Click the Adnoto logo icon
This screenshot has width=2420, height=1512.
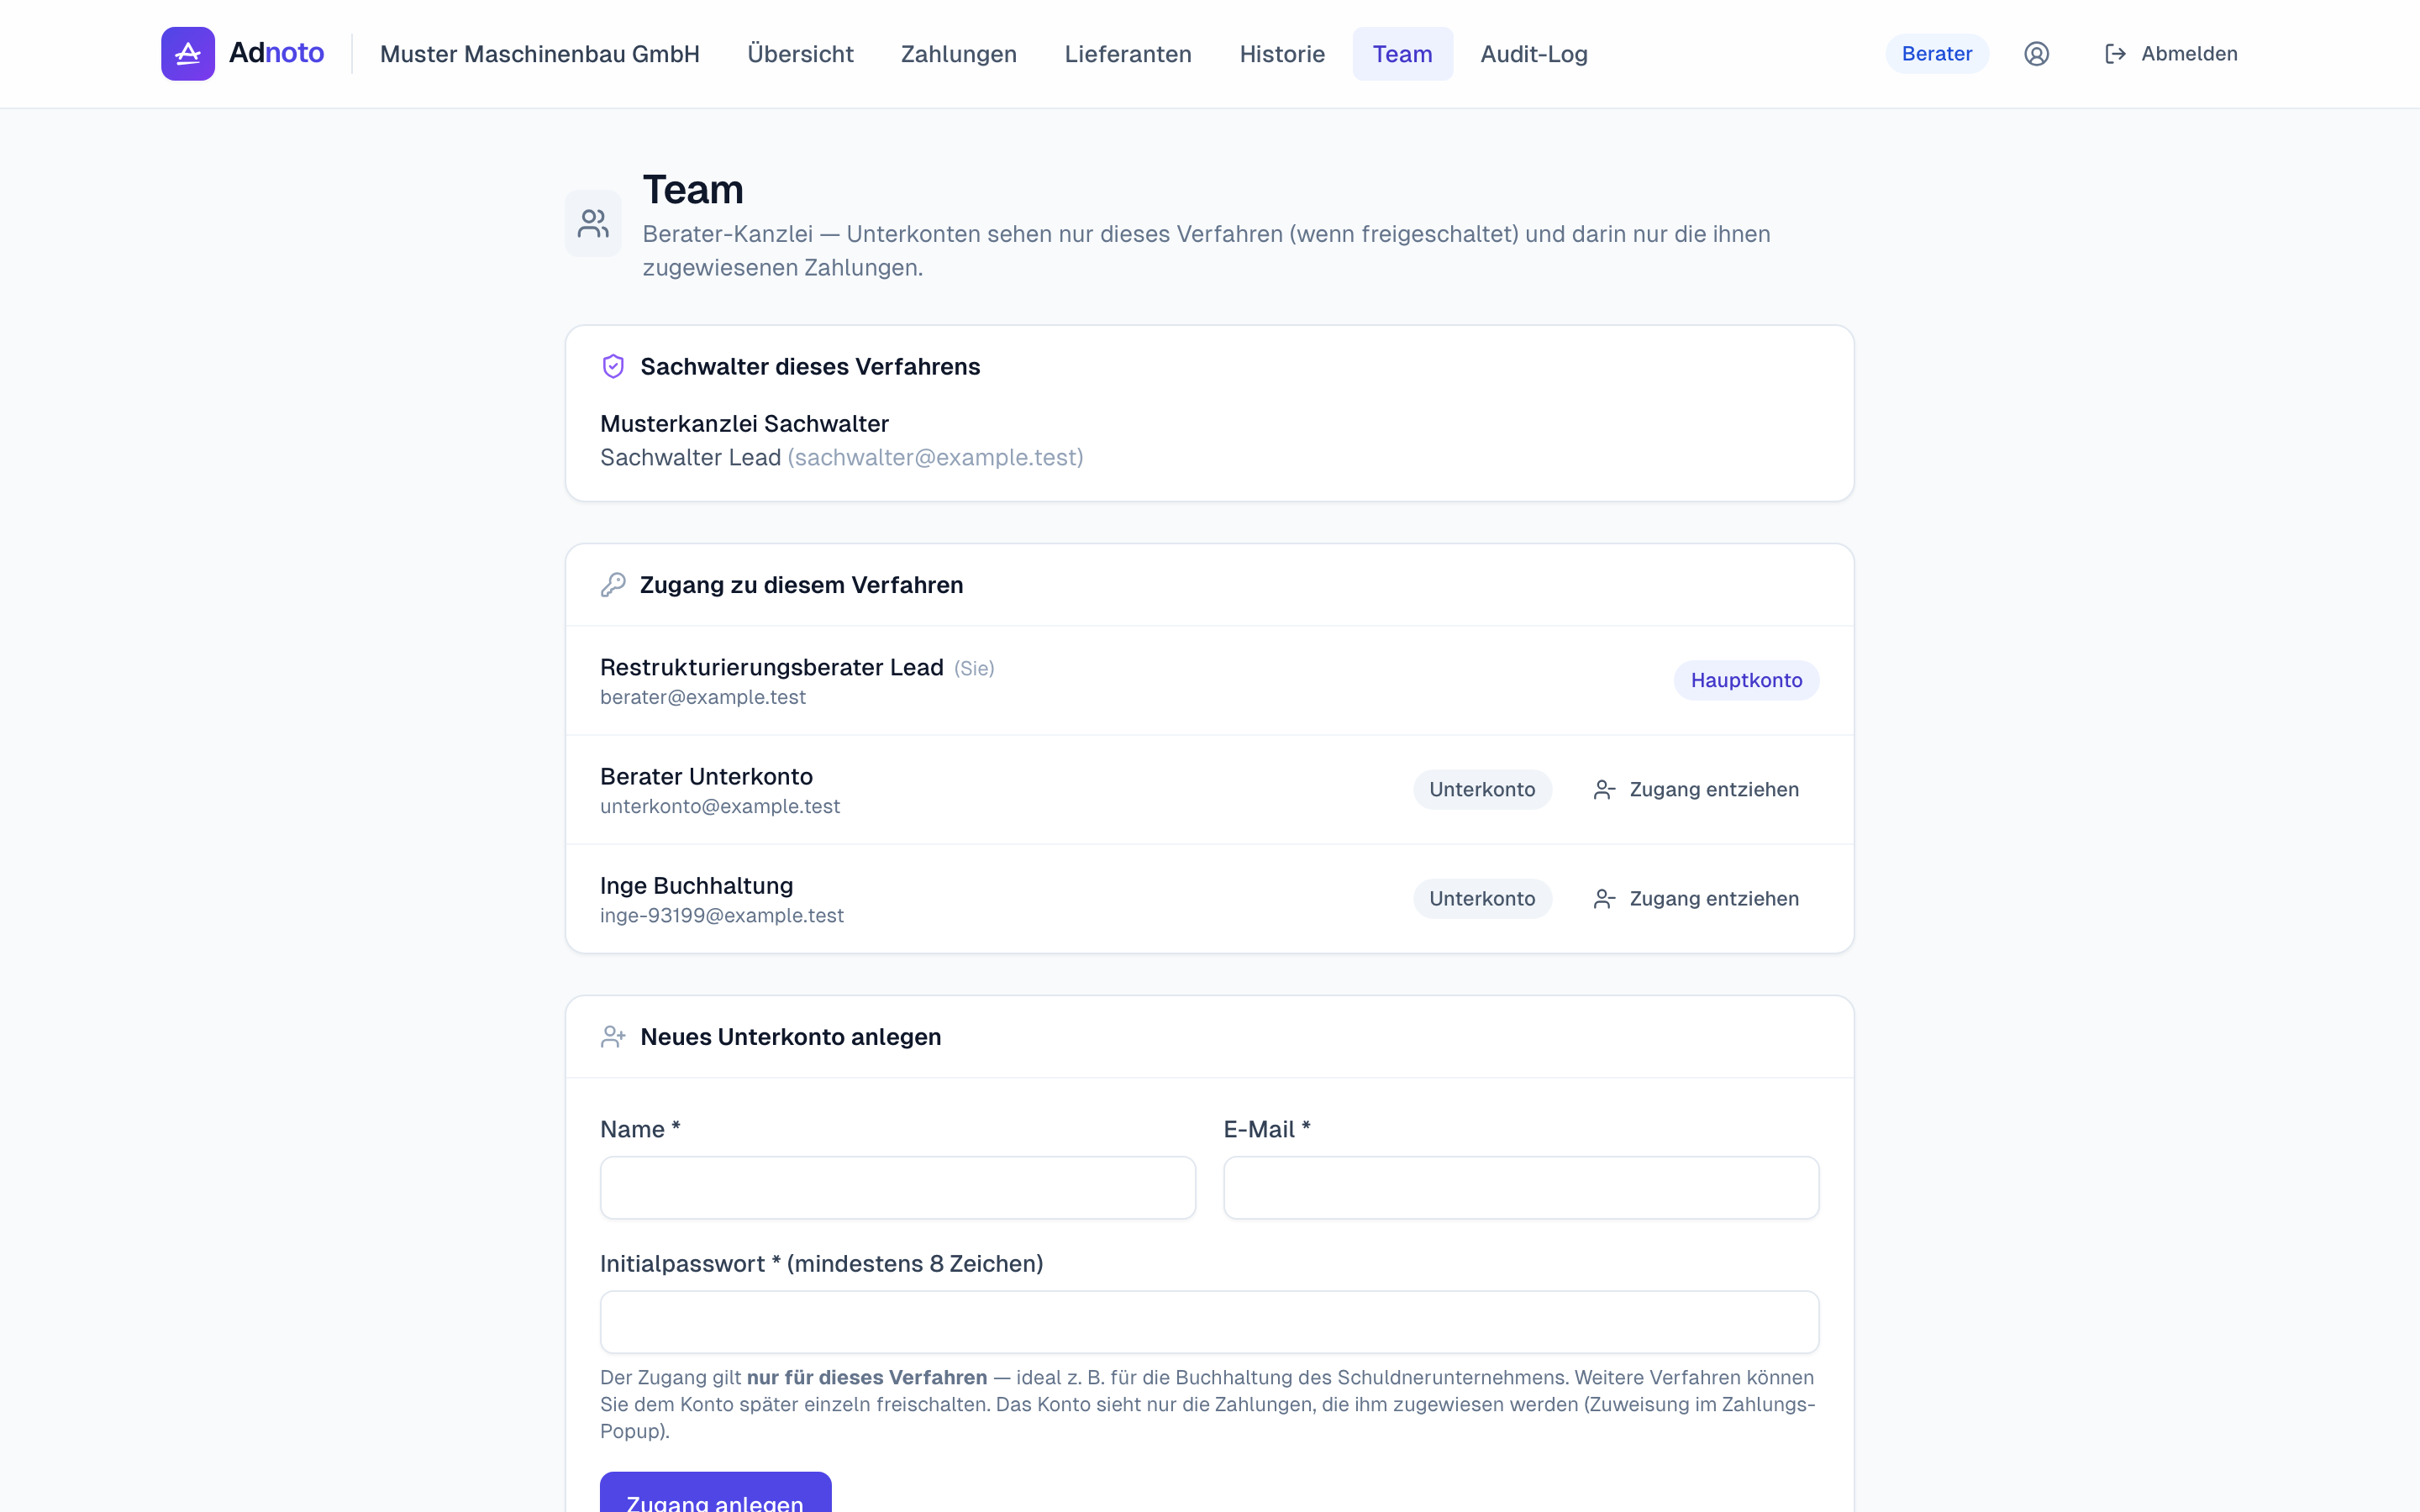point(188,54)
